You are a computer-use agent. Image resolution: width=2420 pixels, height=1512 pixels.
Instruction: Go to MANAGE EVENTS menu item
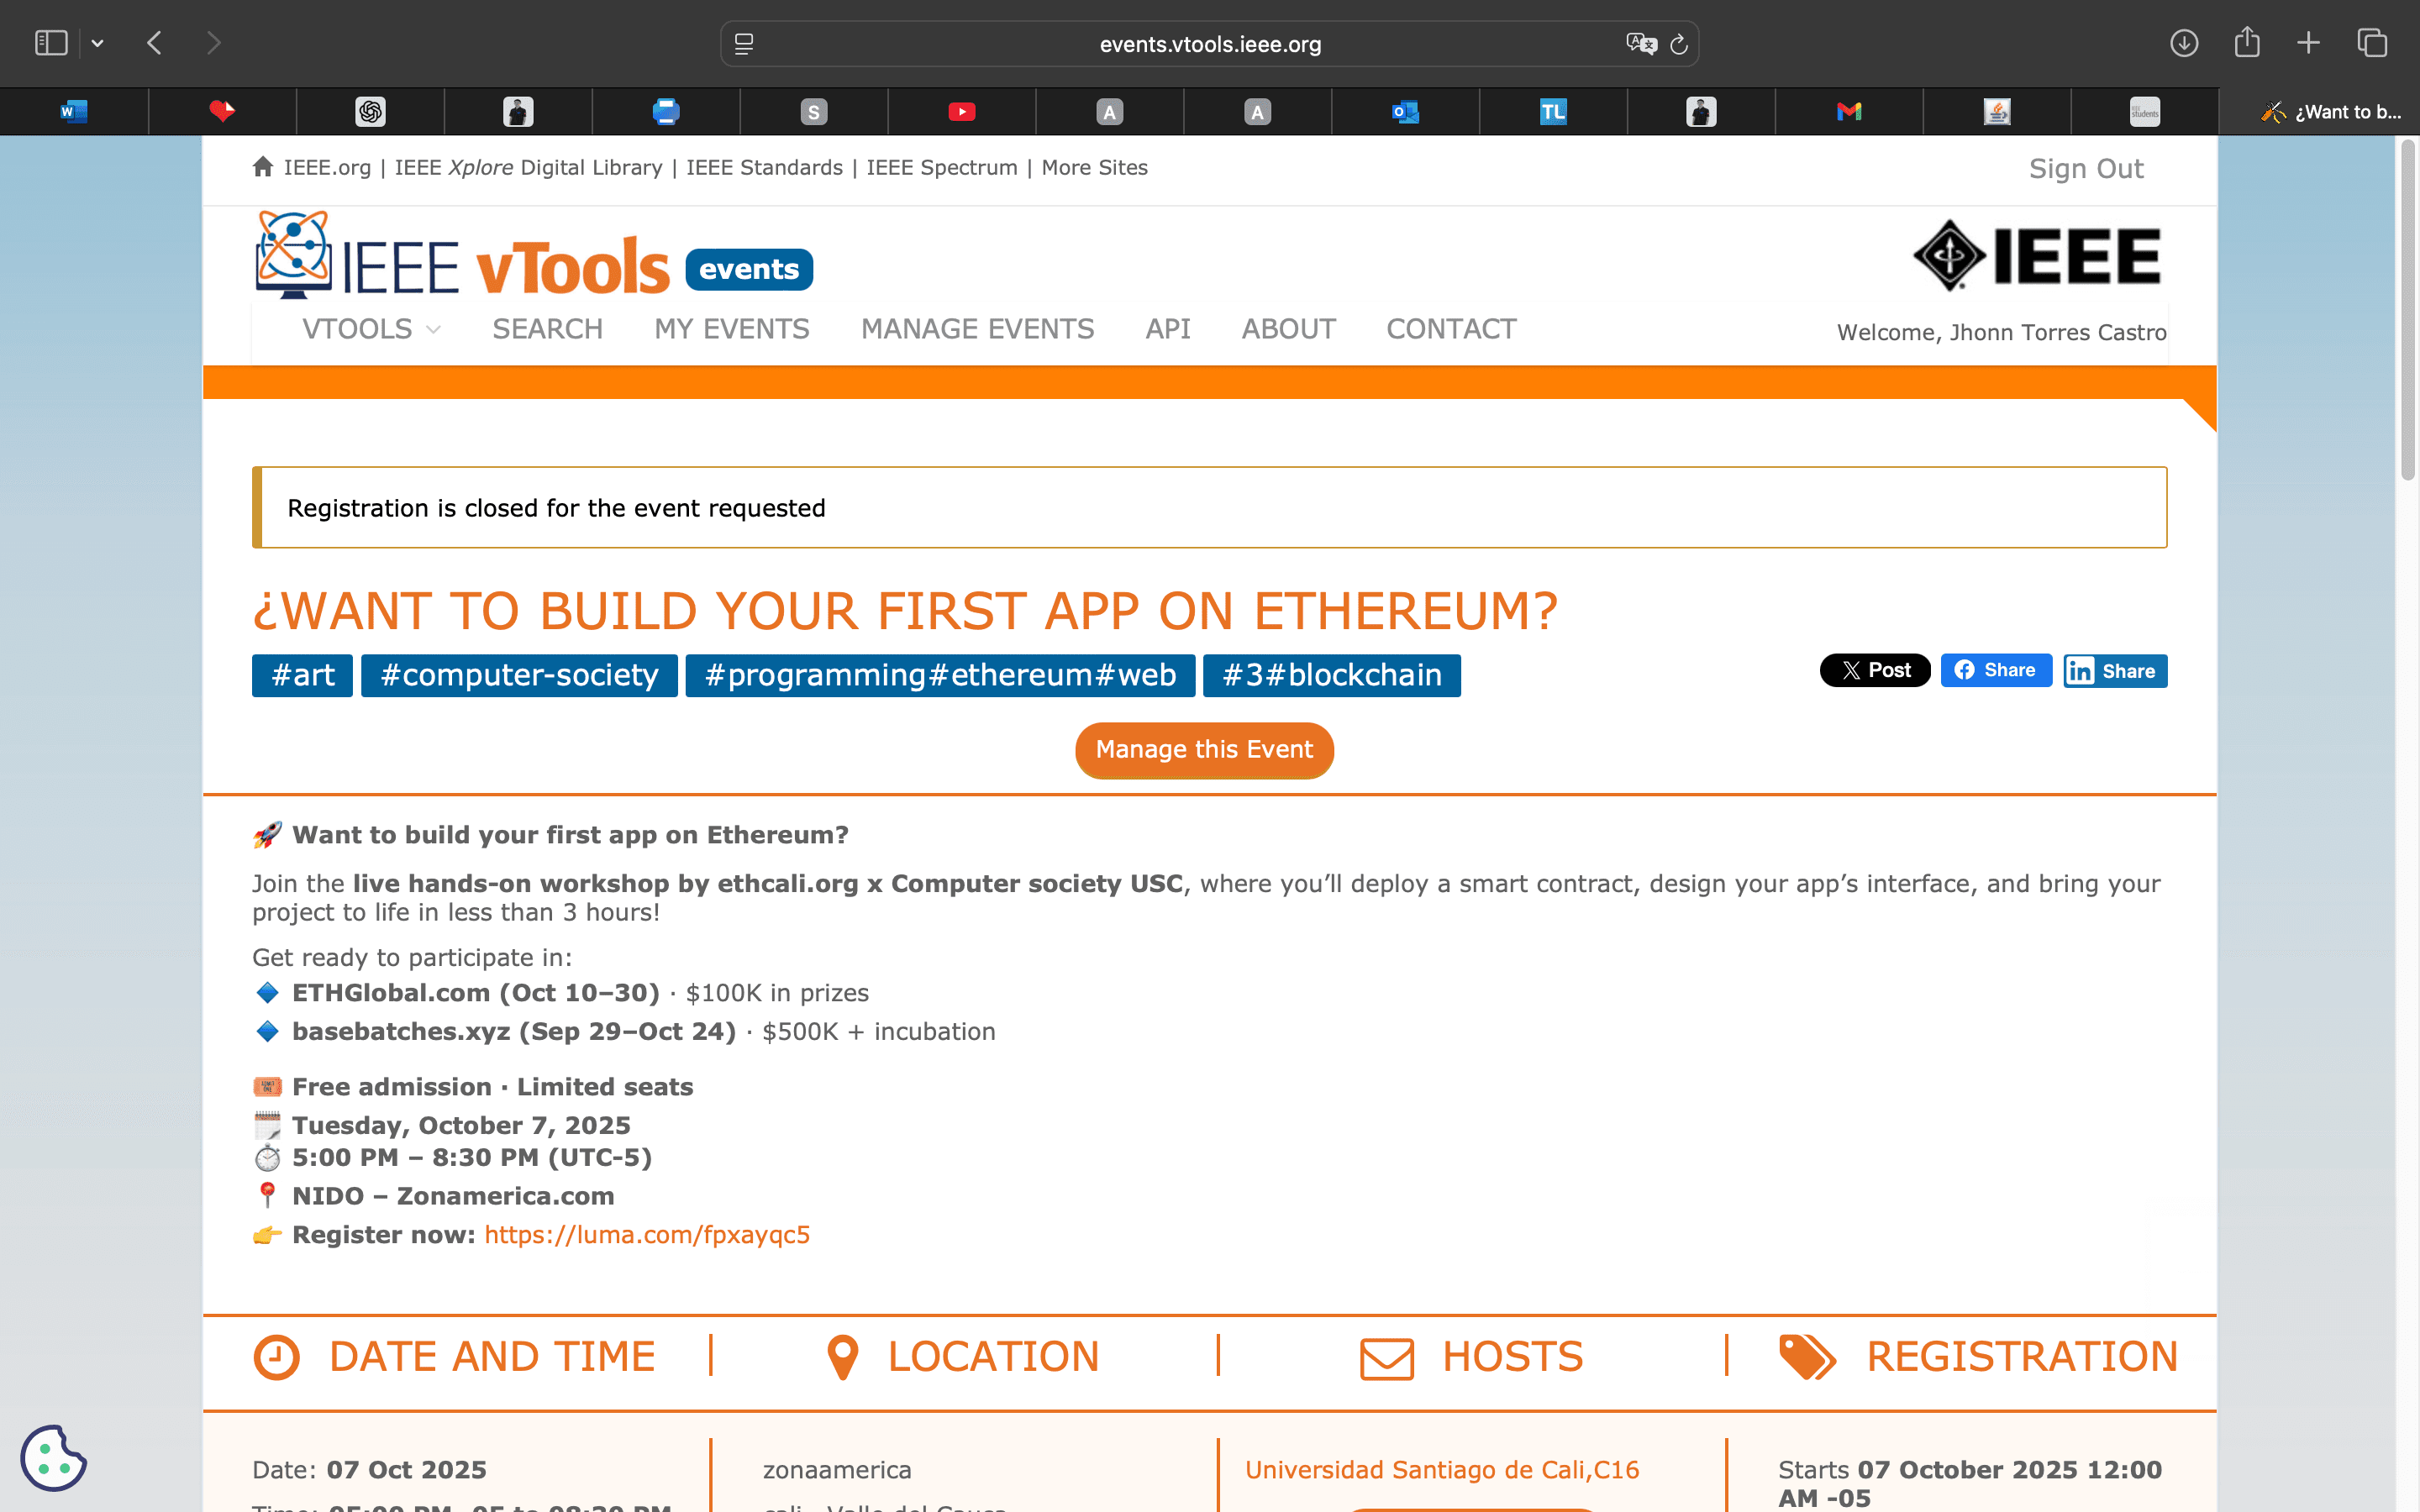pos(977,329)
